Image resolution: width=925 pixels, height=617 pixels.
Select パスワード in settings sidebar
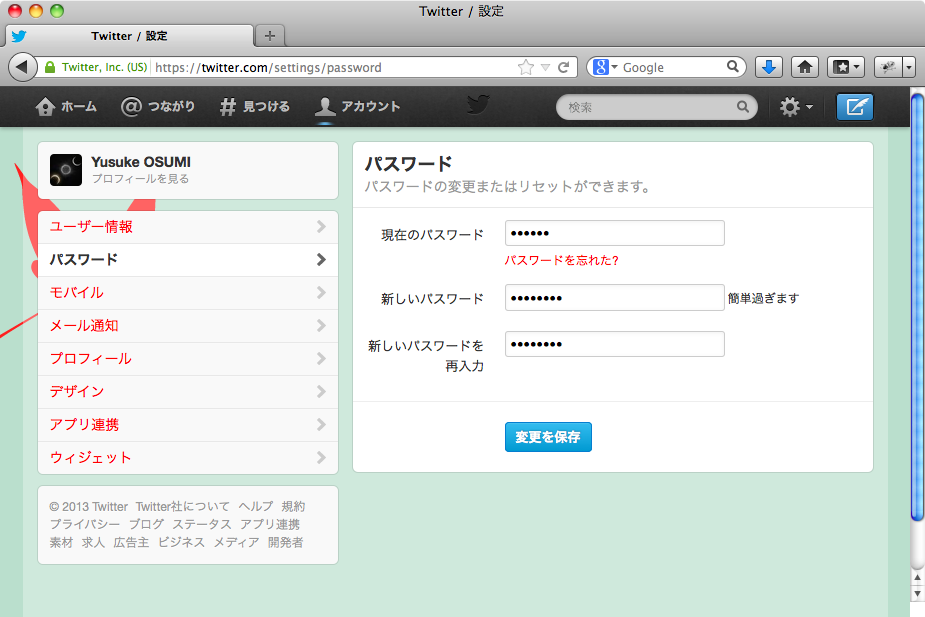188,260
